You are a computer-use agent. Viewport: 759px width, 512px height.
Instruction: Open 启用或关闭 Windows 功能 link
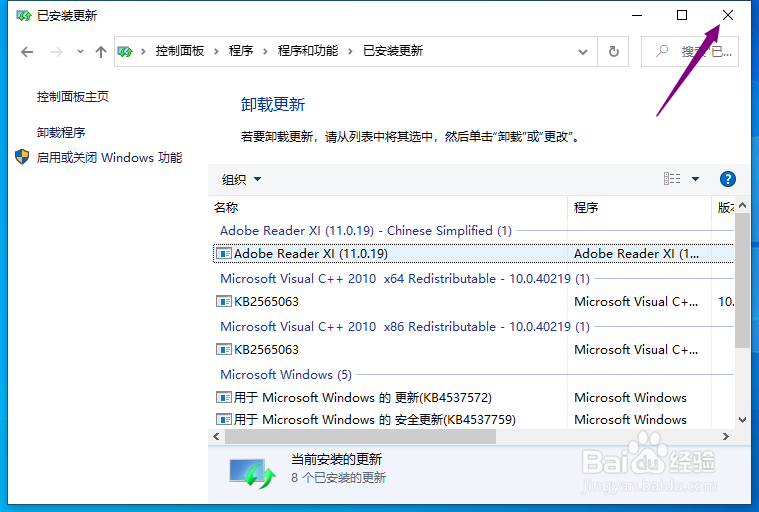coord(109,158)
